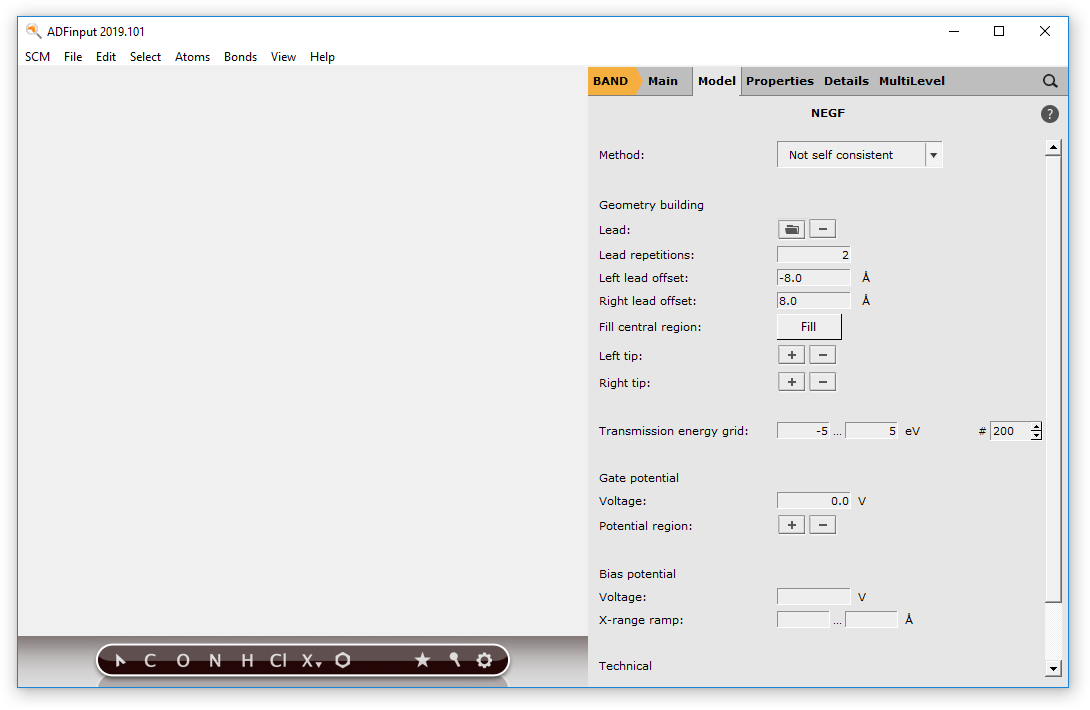Open the gear settings icon in toolbar
The width and height of the screenshot is (1090, 710).
(x=485, y=660)
